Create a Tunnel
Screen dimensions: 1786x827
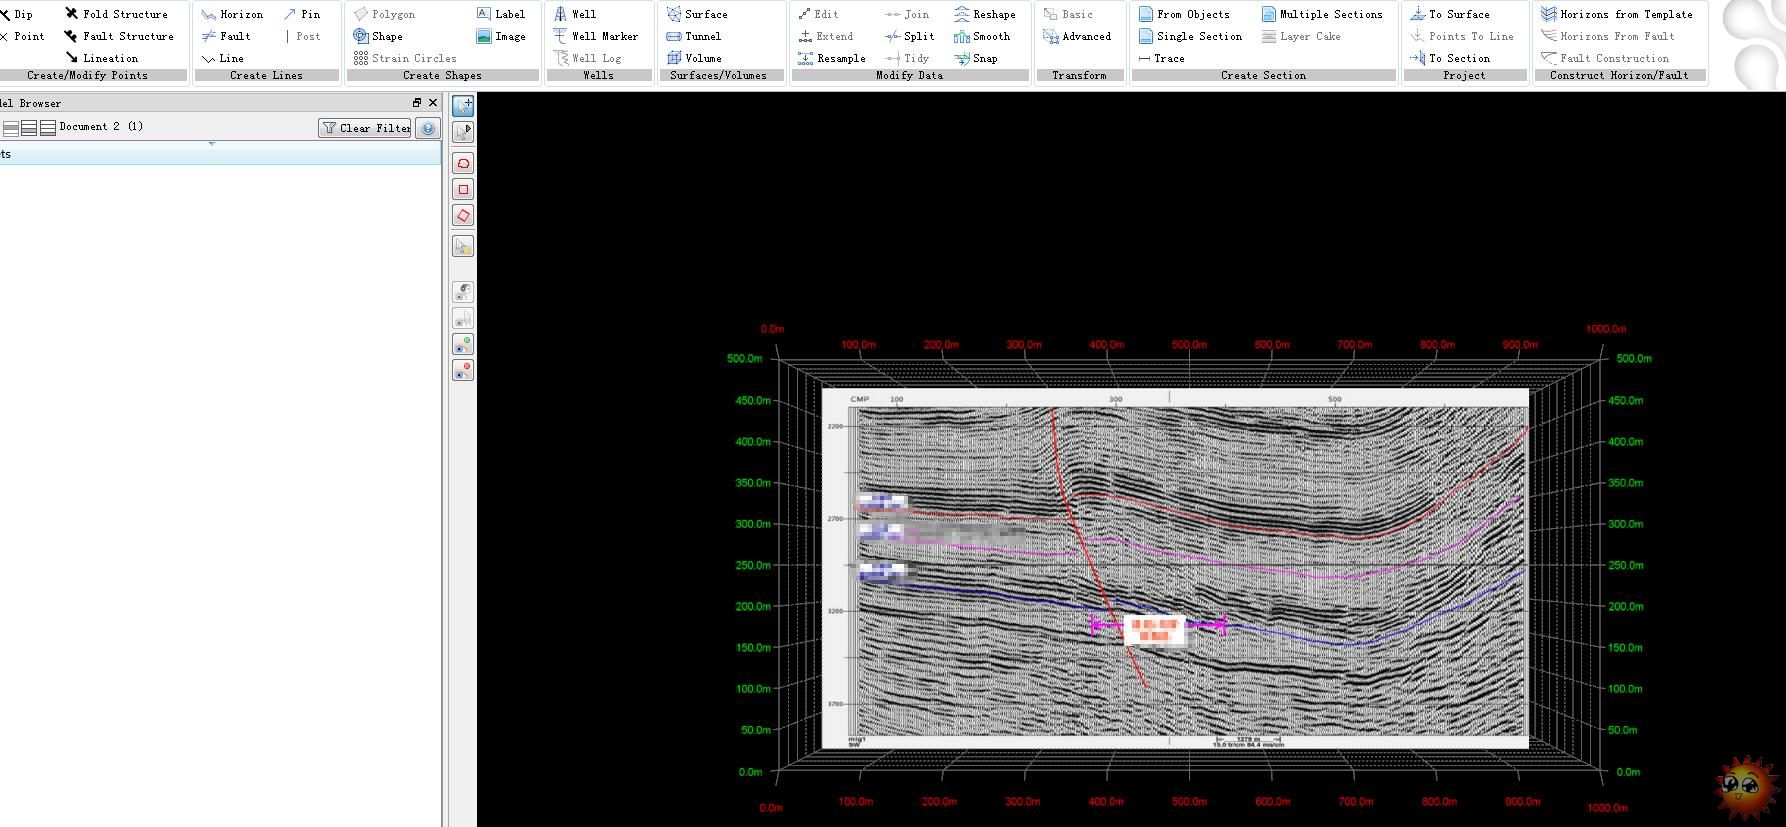pyautogui.click(x=693, y=36)
